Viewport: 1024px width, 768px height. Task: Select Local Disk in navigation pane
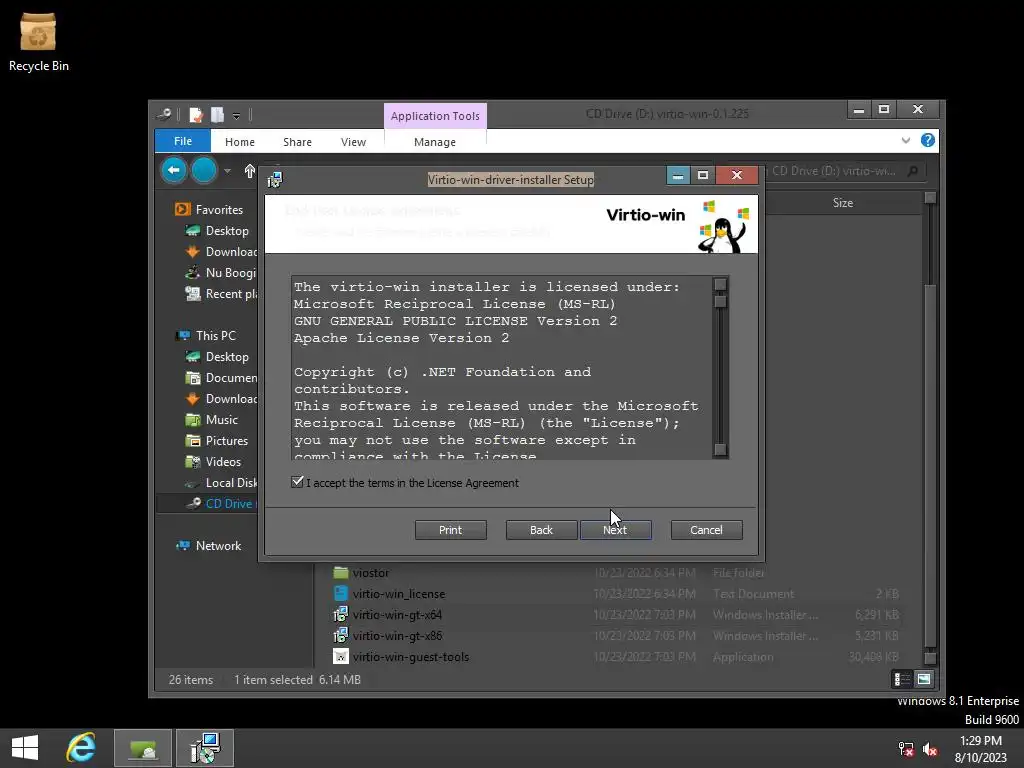(x=221, y=483)
